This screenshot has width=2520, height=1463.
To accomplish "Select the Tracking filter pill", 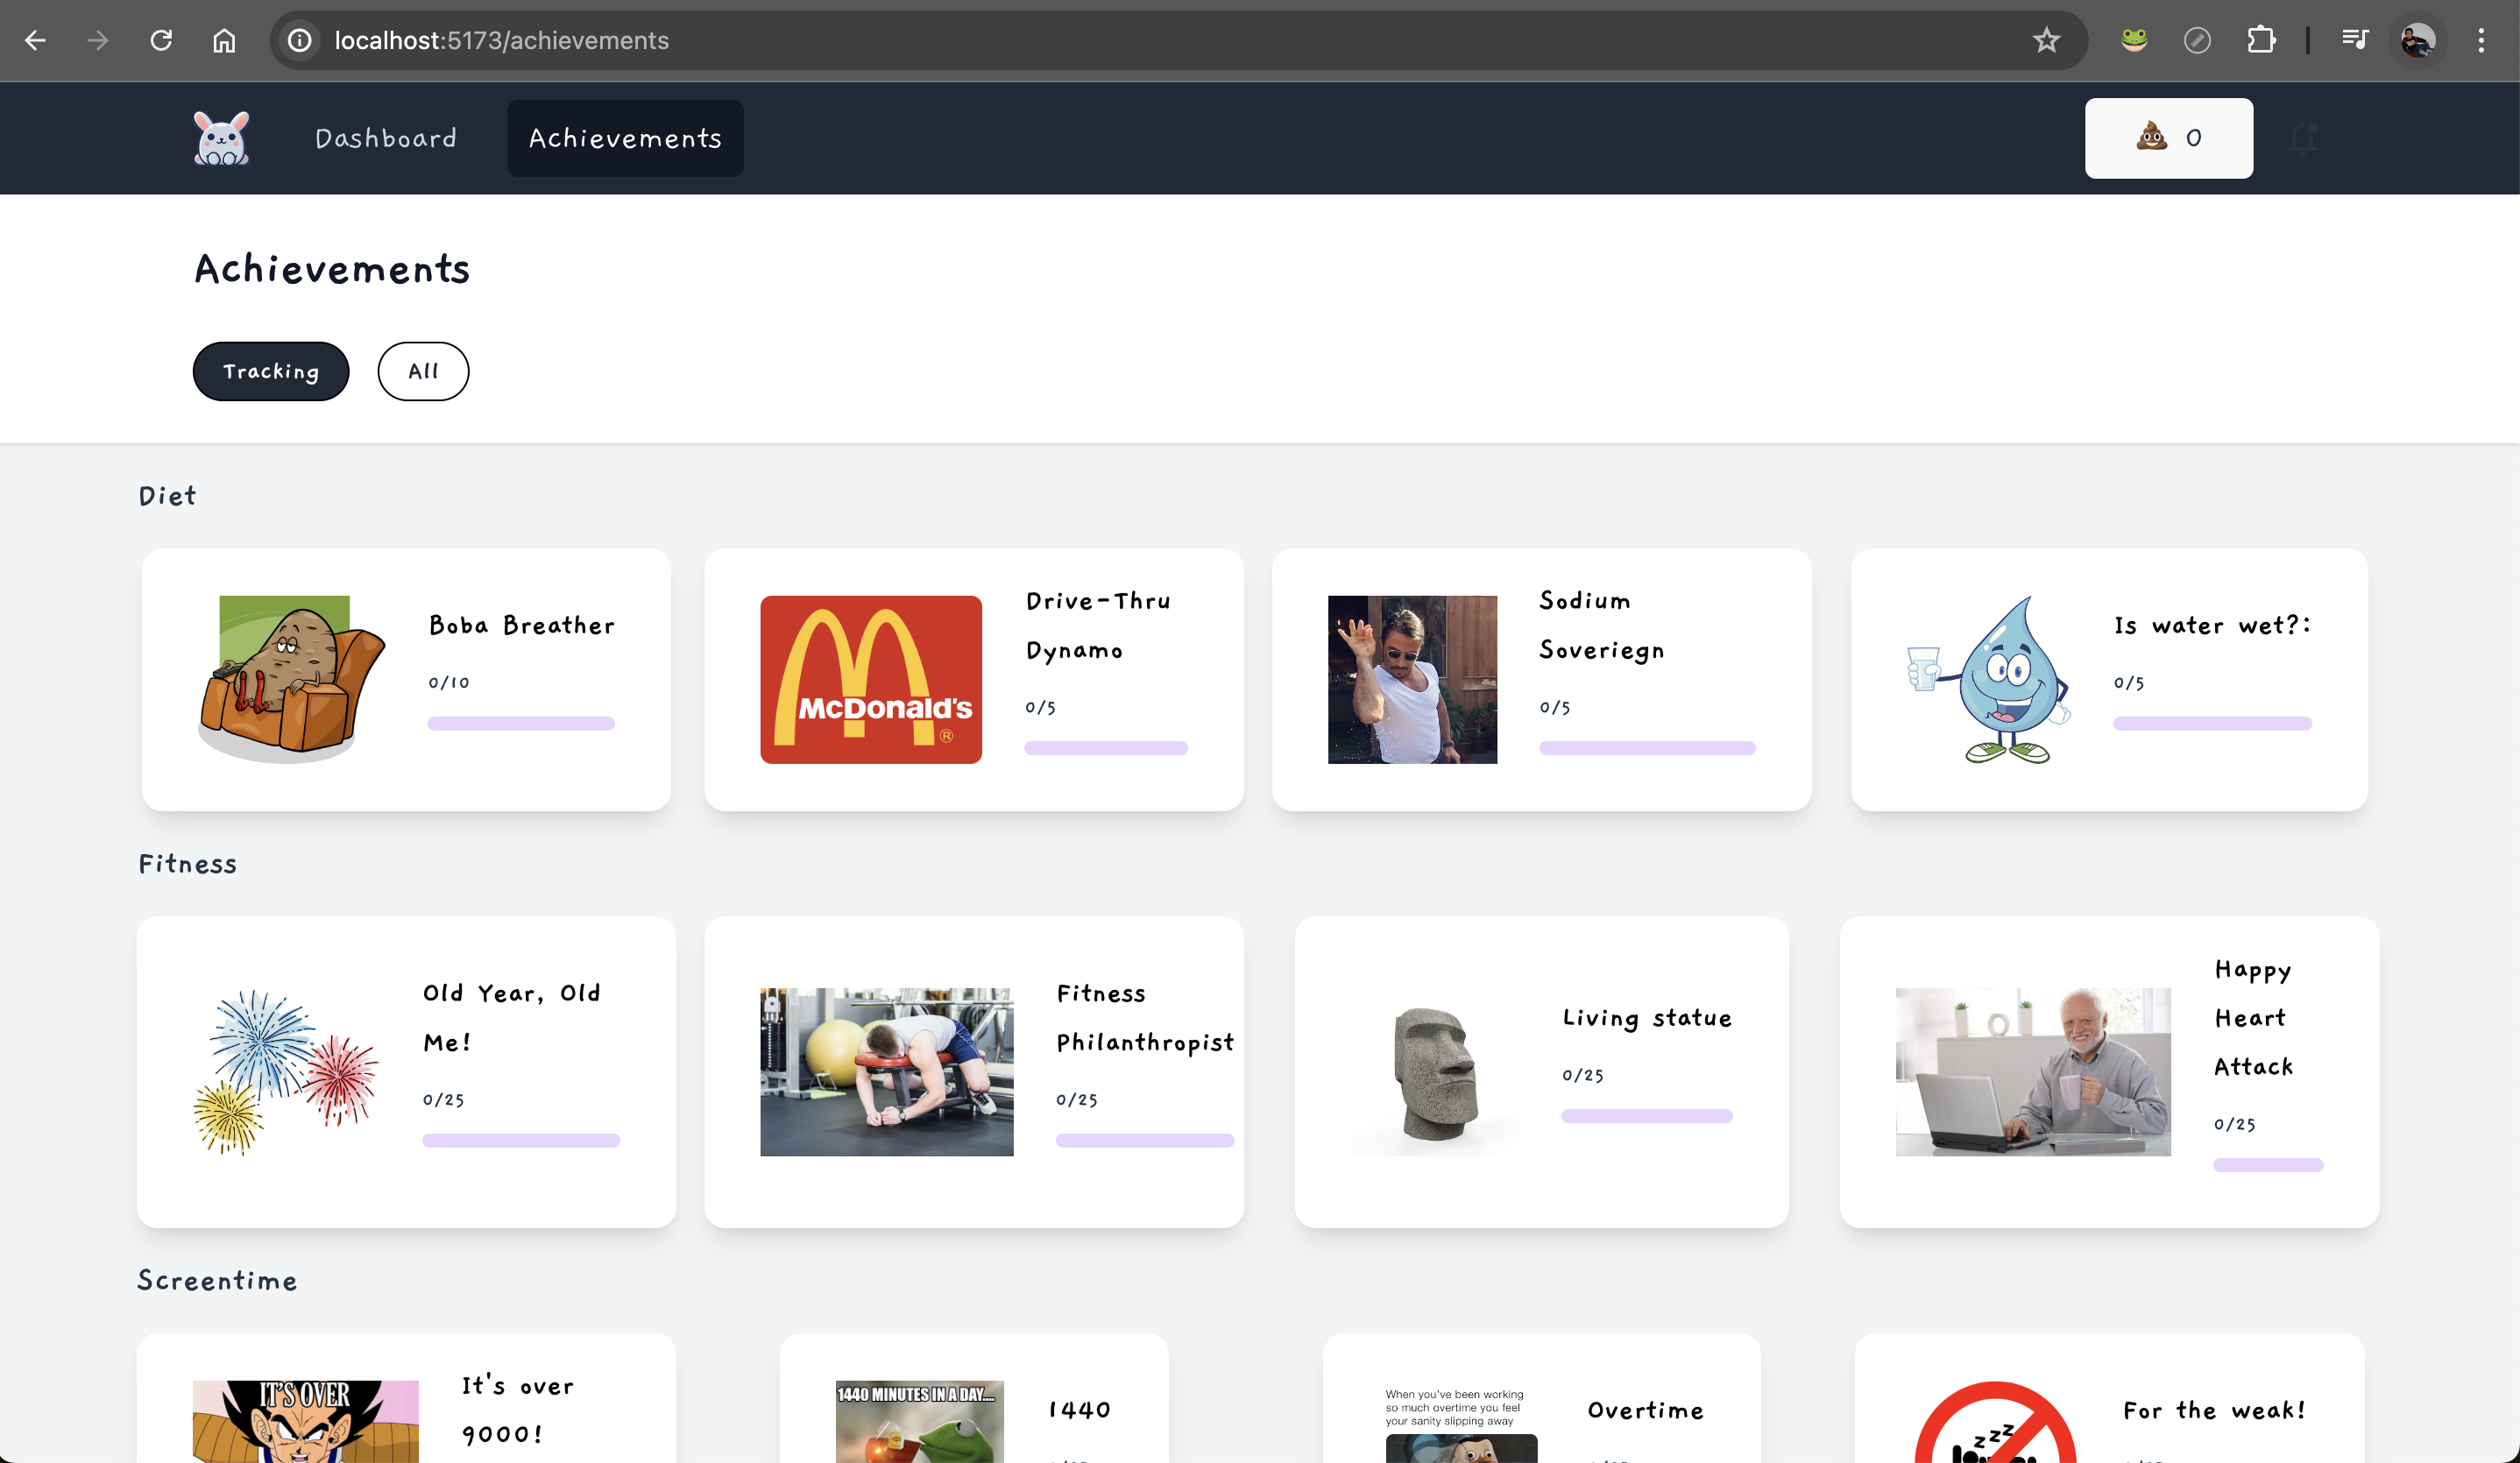I will point(271,371).
